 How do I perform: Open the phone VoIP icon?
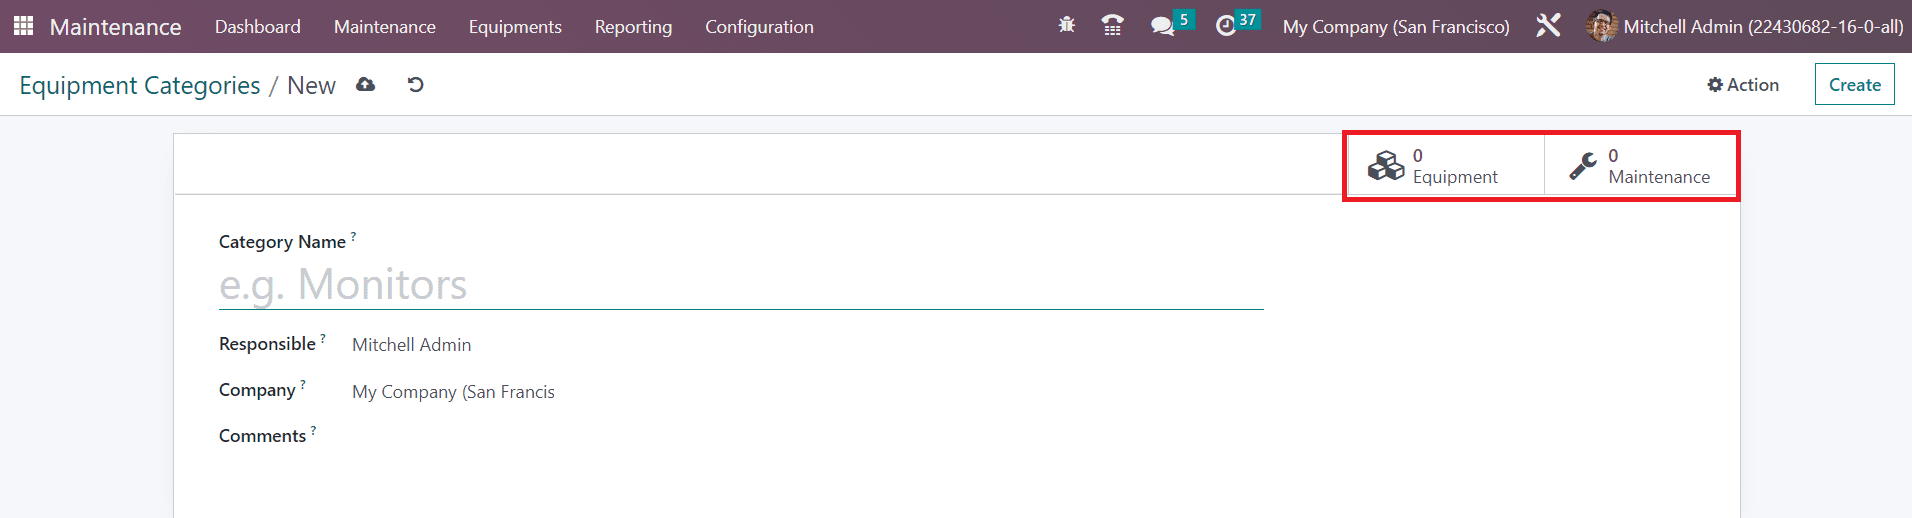(1112, 25)
